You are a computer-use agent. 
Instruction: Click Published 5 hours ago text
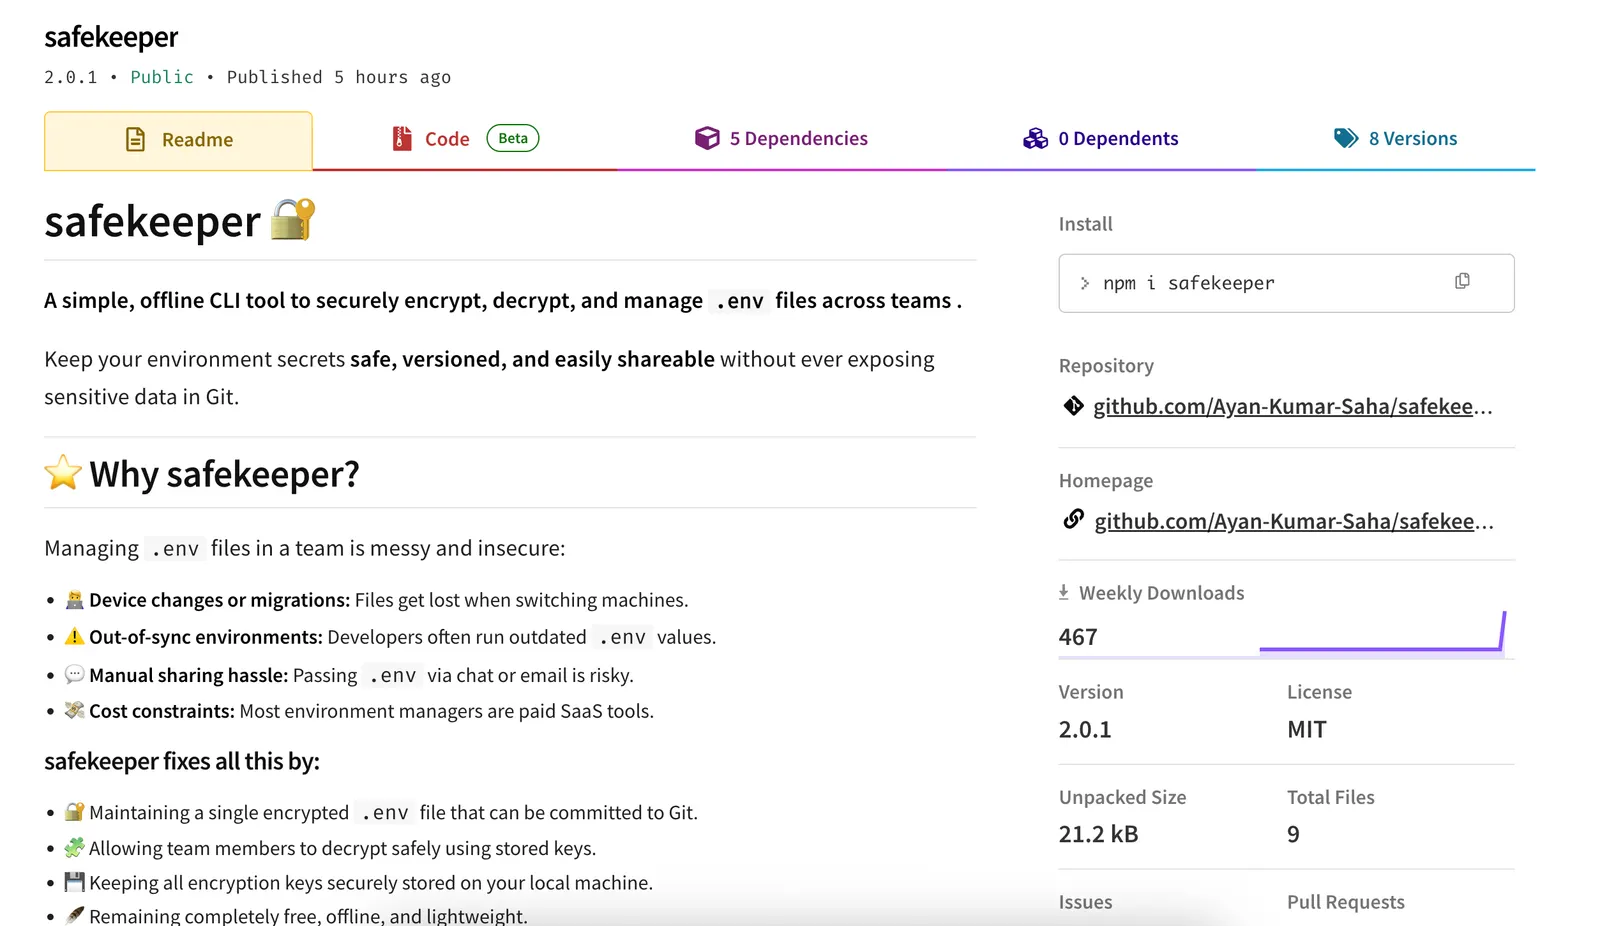click(339, 77)
